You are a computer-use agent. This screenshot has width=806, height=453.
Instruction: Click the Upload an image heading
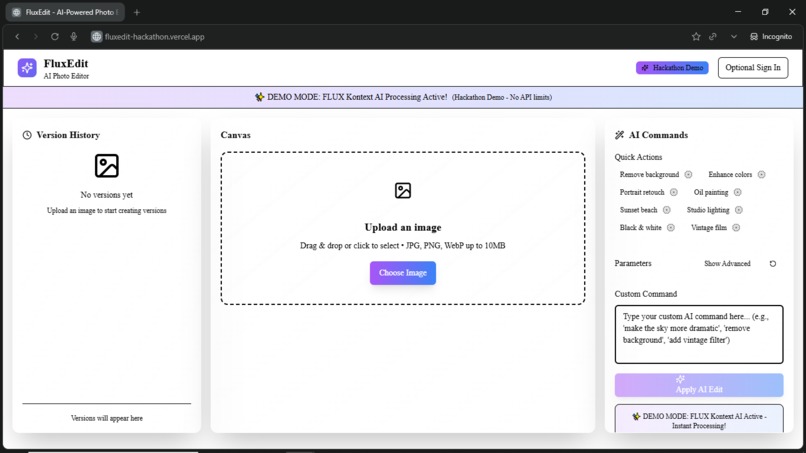pyautogui.click(x=402, y=227)
